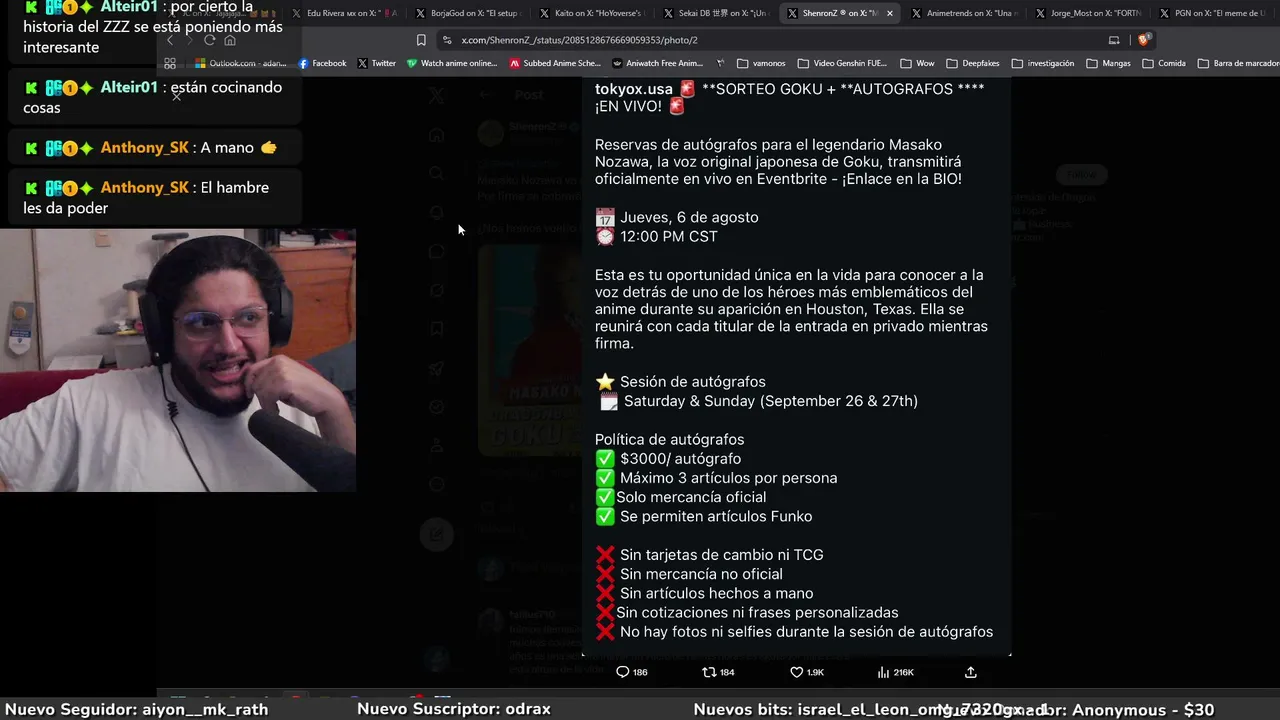The width and height of the screenshot is (1280, 720).
Task: Click the X logo in the sidebar
Action: click(x=437, y=96)
